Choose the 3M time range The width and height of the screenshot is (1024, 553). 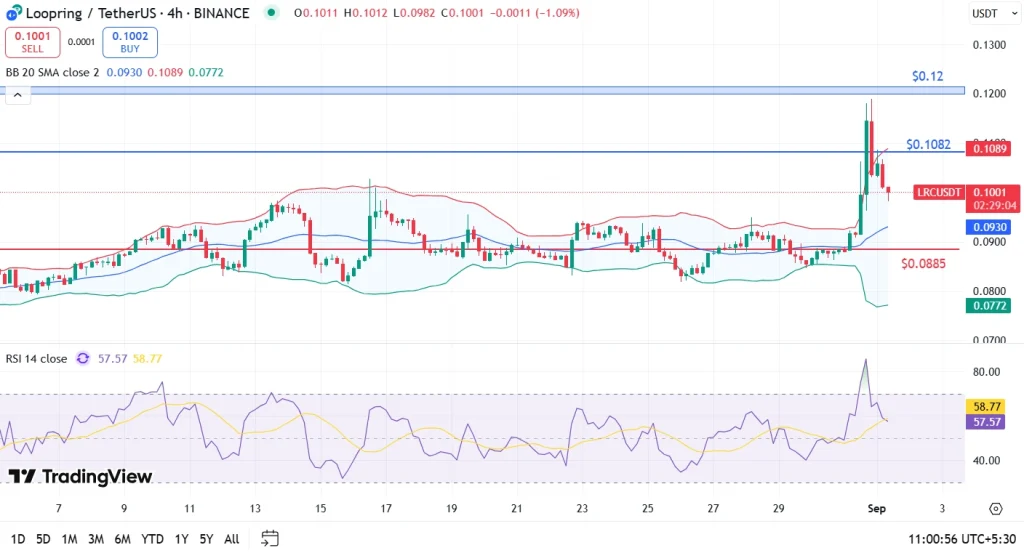96,538
